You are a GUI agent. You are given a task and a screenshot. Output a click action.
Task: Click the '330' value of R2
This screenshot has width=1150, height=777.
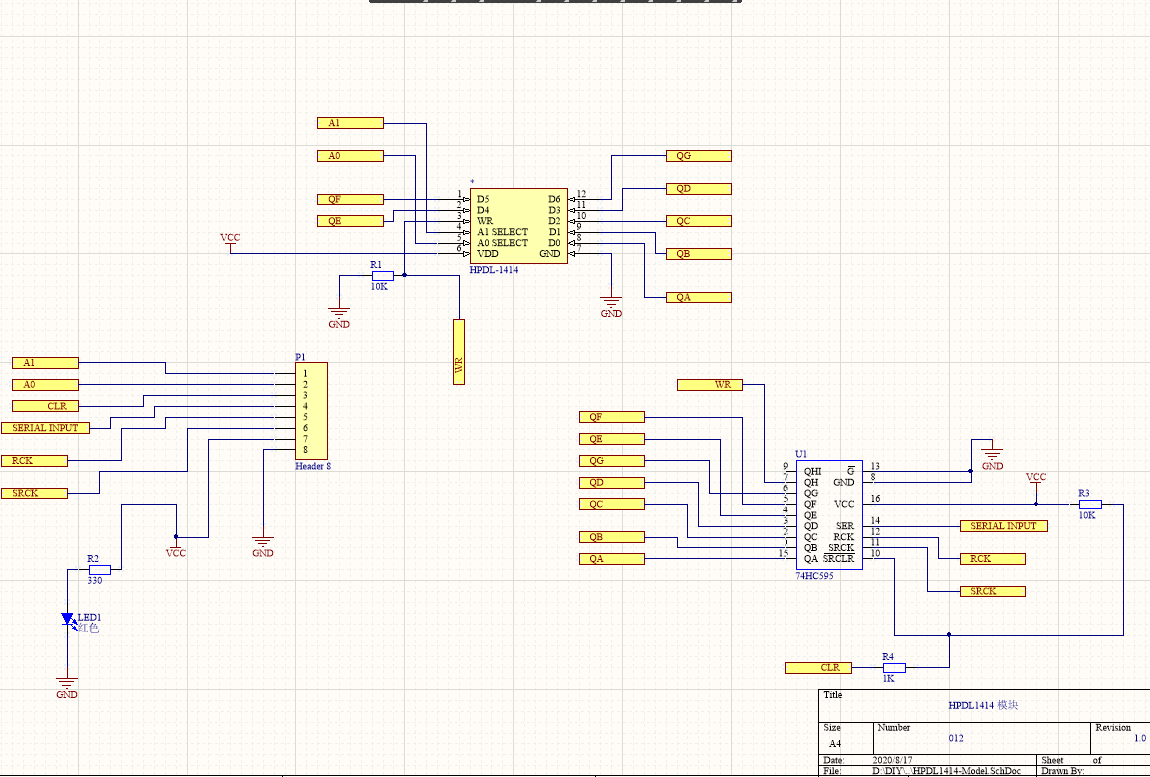[95, 580]
